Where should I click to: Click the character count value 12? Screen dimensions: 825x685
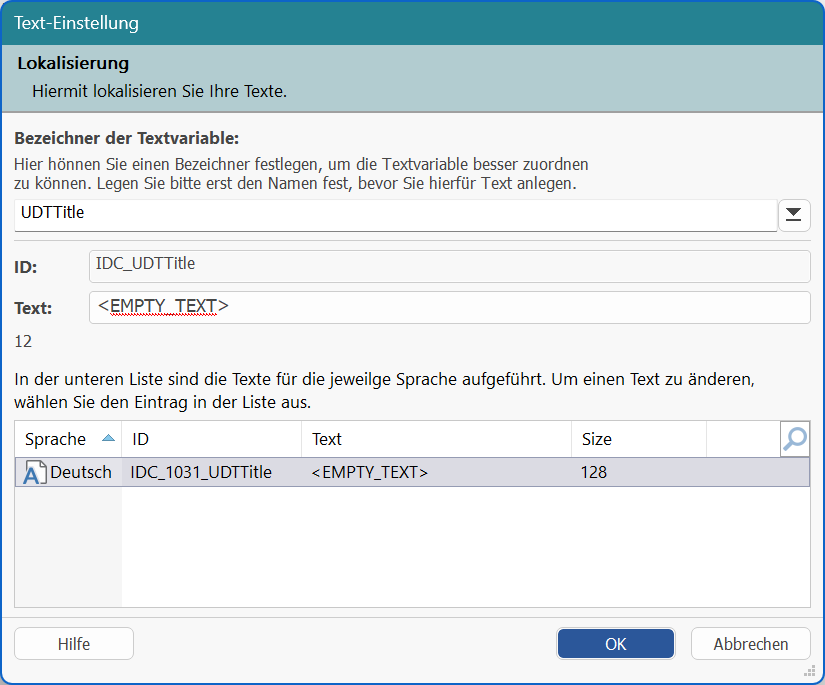(x=23, y=341)
